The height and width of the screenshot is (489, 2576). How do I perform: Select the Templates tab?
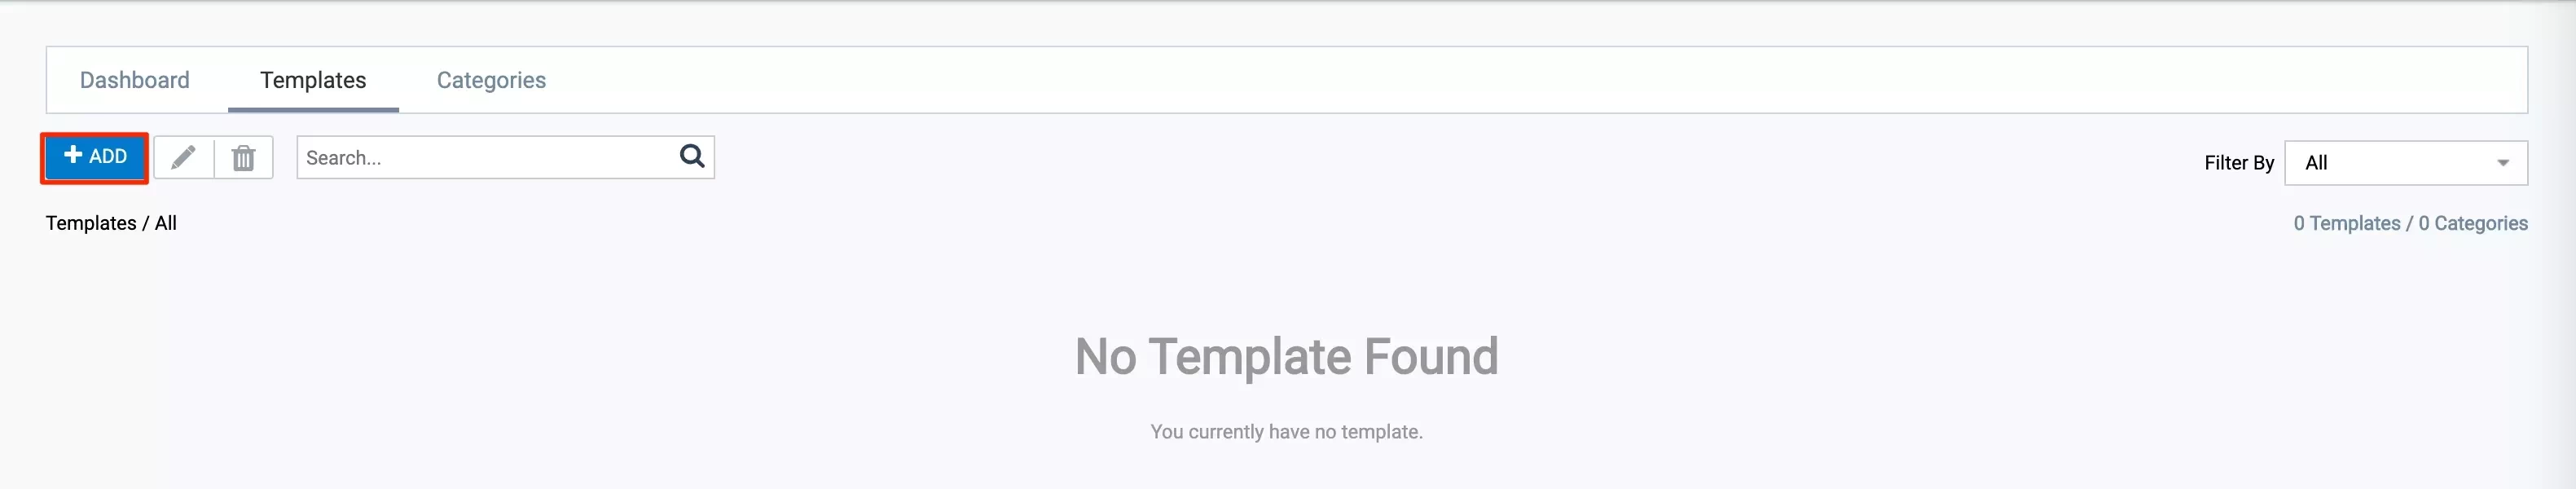313,80
